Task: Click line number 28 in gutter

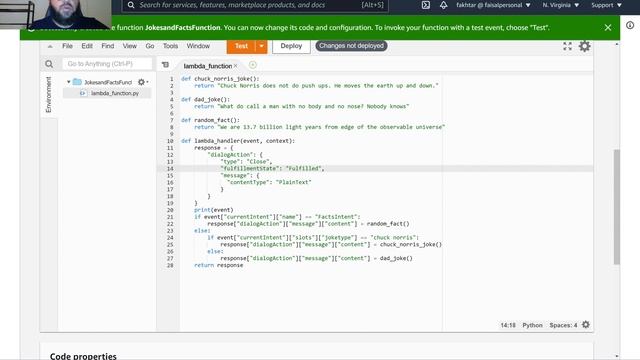Action: [x=170, y=265]
